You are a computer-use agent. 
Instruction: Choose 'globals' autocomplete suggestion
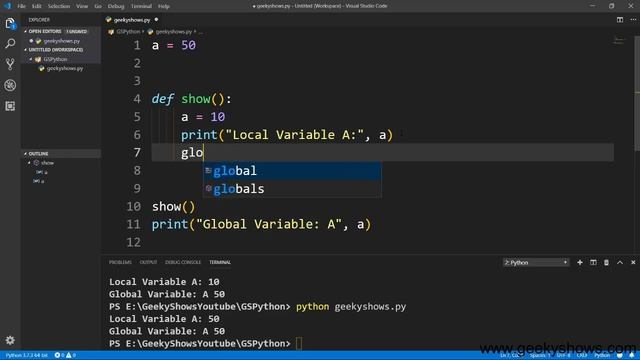point(293,189)
